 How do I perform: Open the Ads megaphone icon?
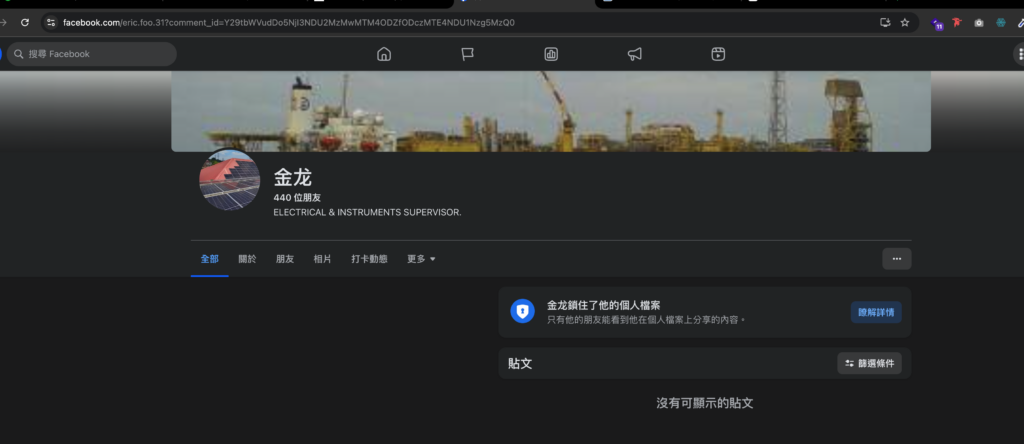click(x=634, y=54)
